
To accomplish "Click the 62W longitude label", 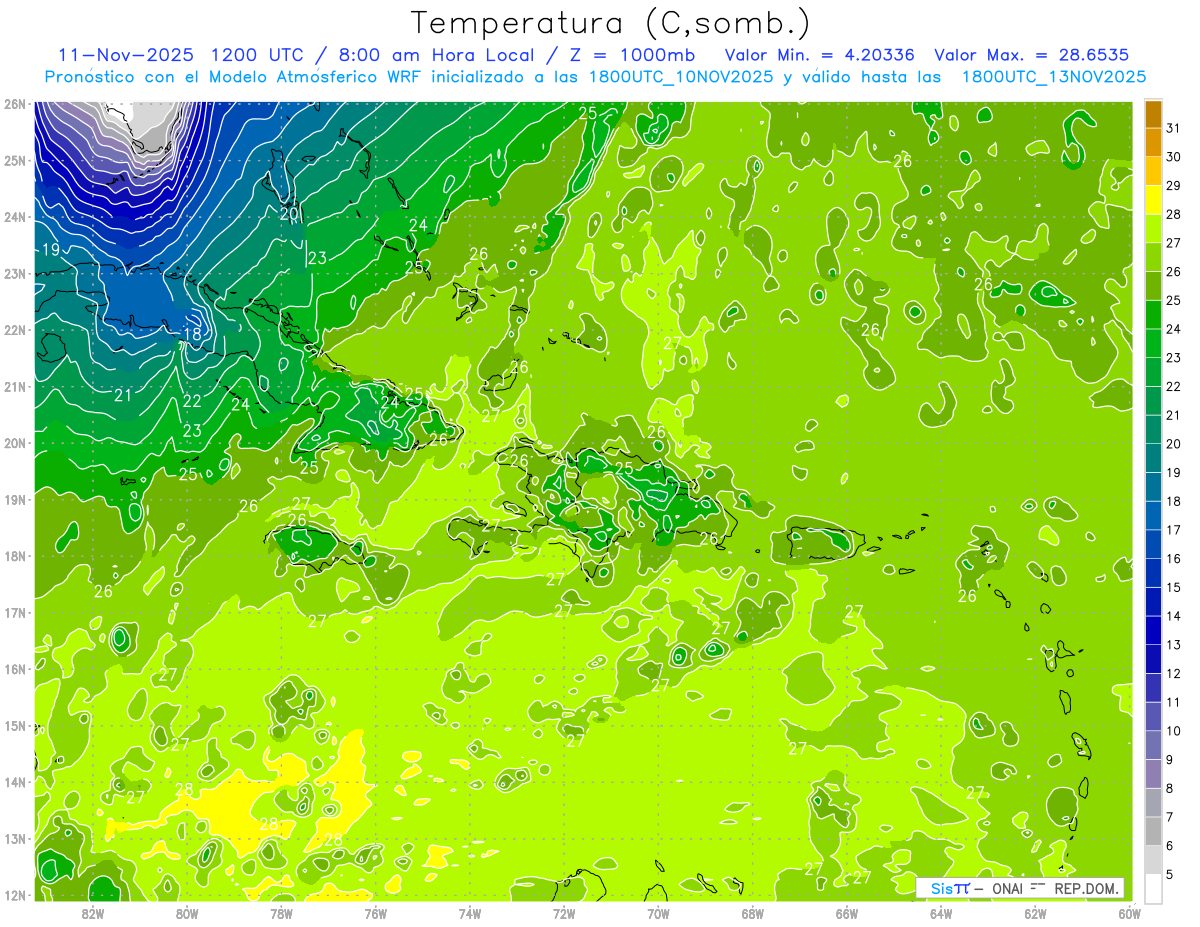I will [x=1035, y=913].
